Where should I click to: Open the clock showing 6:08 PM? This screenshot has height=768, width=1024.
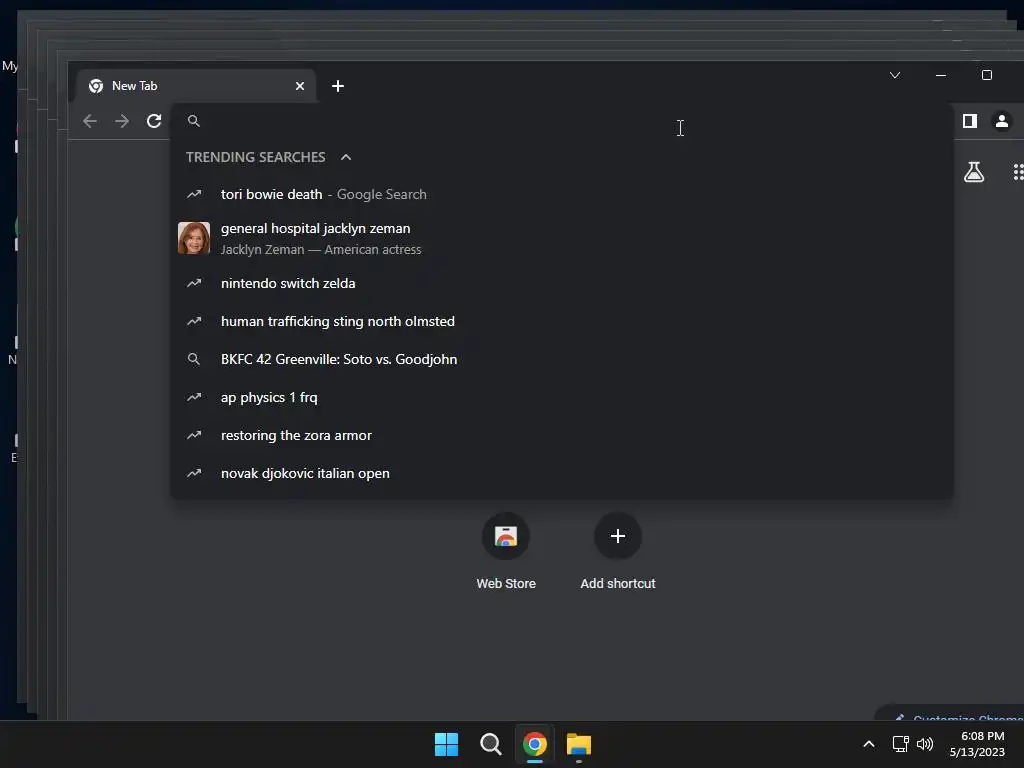978,744
